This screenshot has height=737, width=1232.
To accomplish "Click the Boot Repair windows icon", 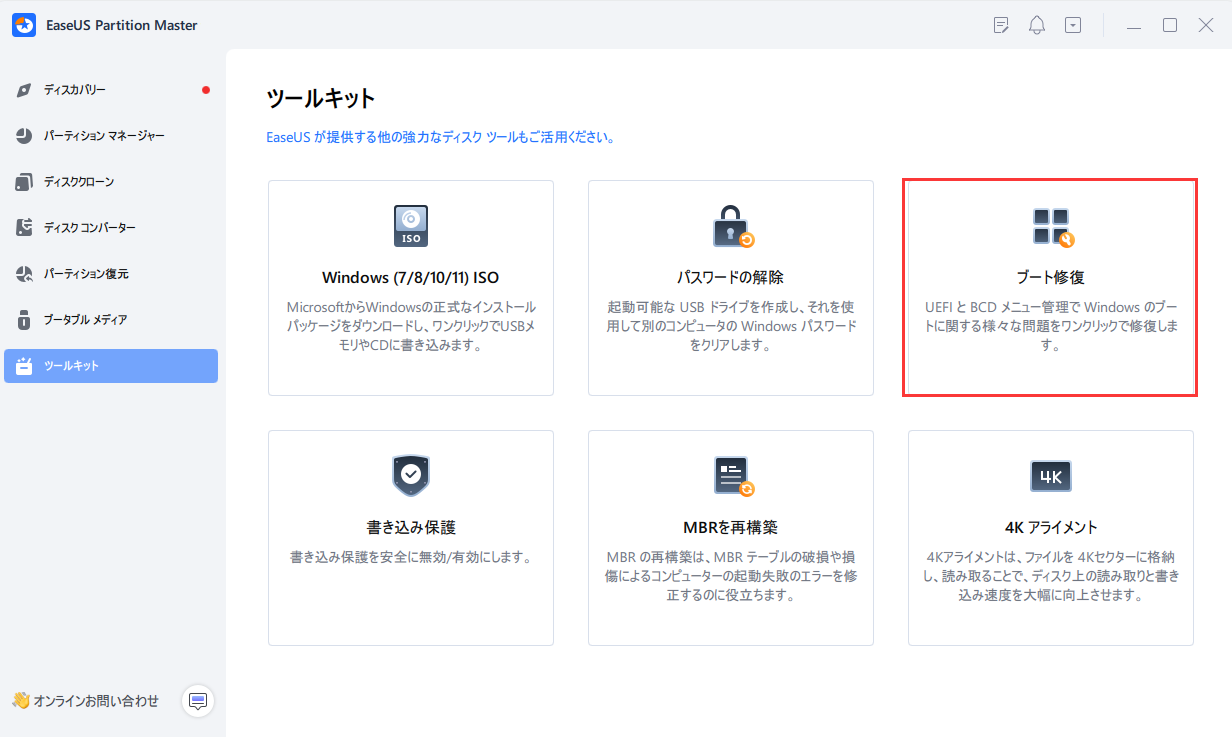I will tap(1051, 227).
